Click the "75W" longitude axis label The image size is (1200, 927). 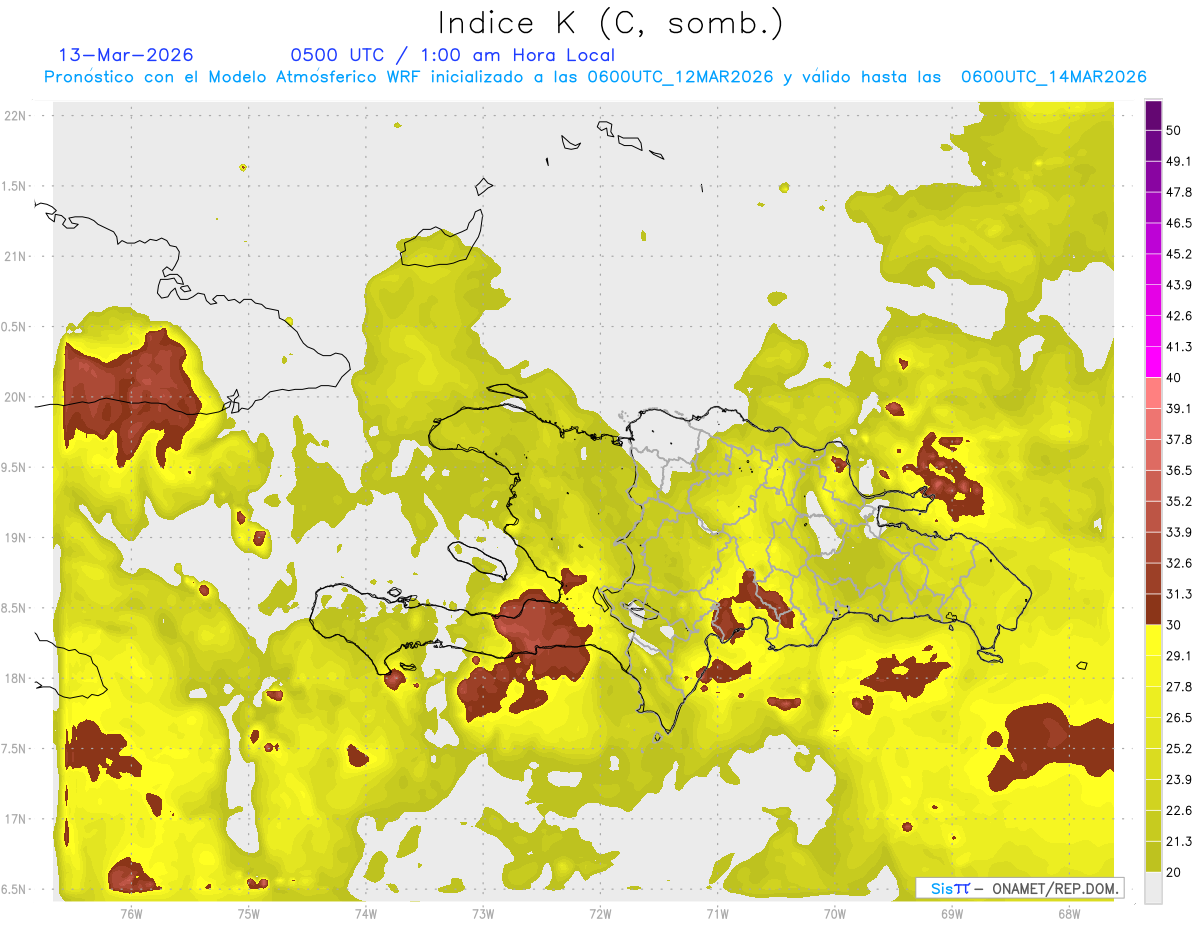point(248,913)
